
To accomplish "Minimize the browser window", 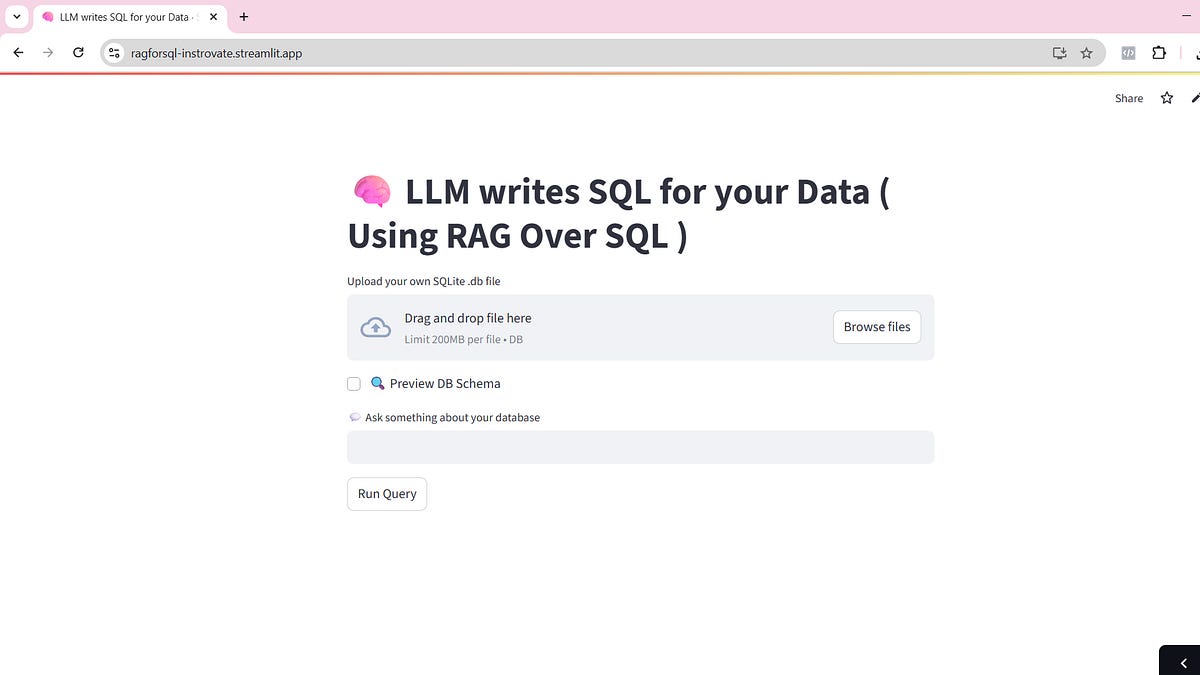I will click(1187, 18).
